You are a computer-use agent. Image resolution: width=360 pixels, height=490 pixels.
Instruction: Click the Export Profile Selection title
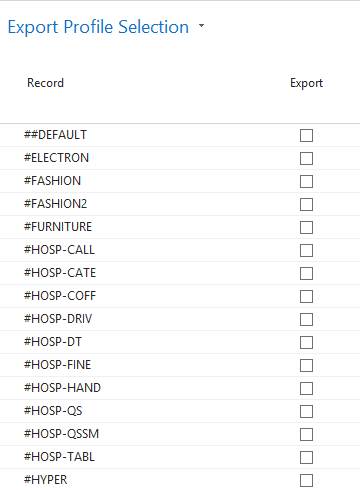pyautogui.click(x=98, y=27)
